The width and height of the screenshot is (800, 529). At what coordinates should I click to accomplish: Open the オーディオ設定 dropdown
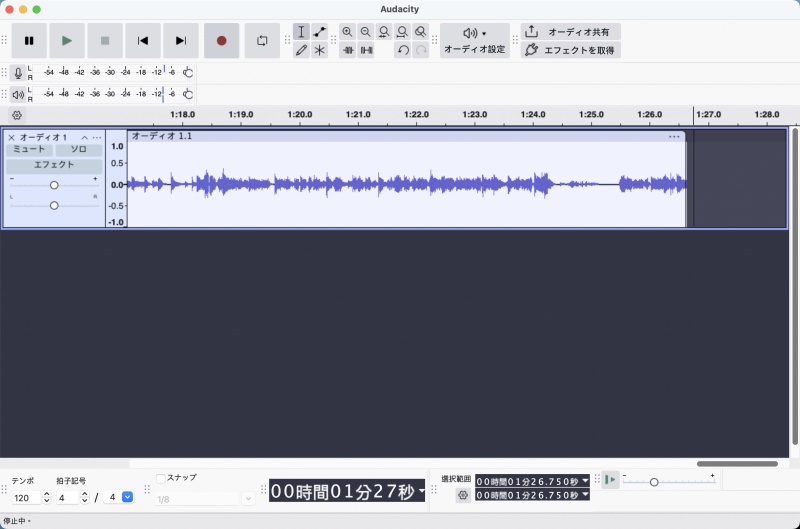(x=474, y=40)
